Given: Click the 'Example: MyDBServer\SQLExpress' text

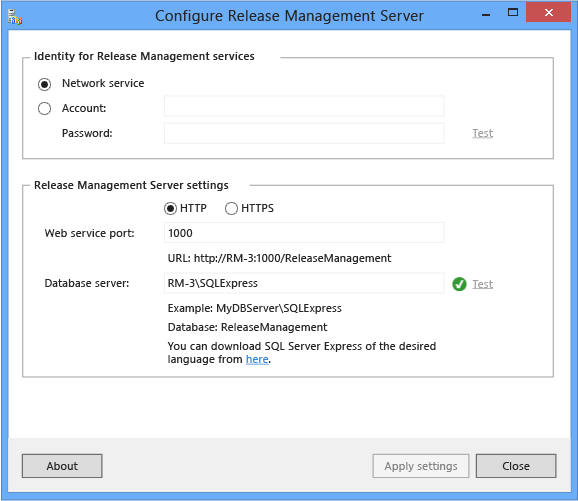Looking at the screenshot, I should click(255, 308).
